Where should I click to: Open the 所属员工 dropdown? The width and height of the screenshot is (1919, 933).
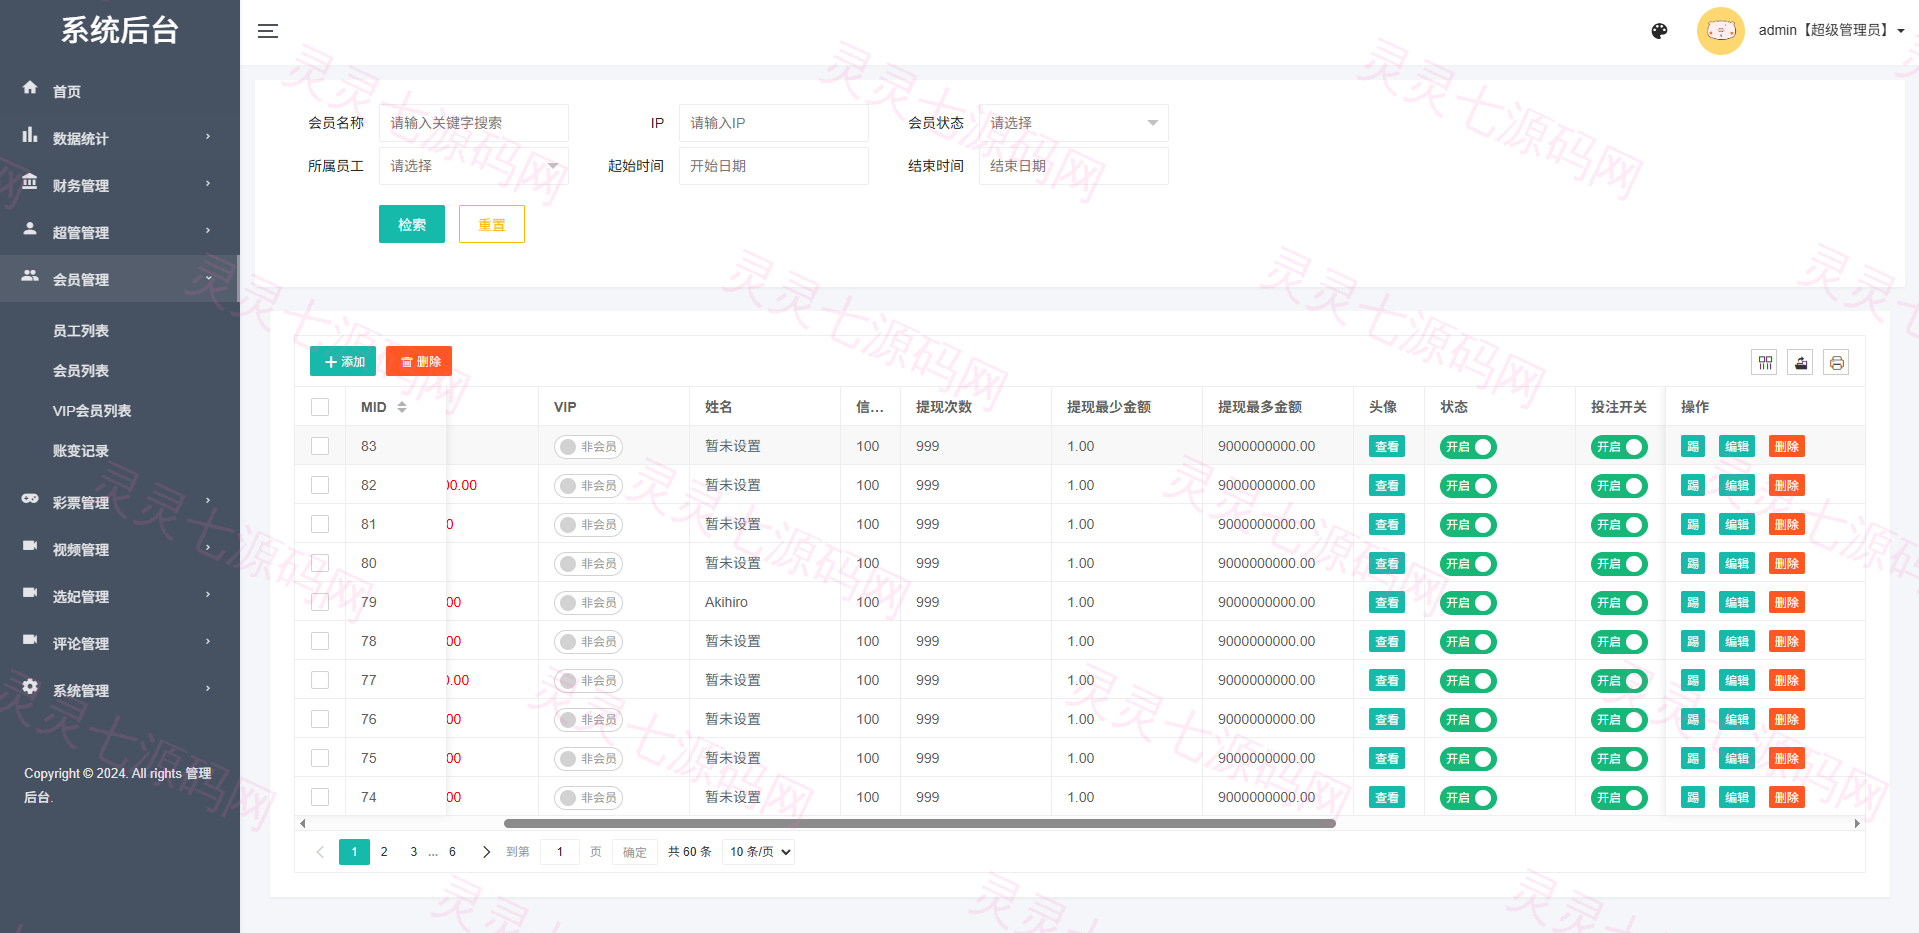pyautogui.click(x=473, y=166)
